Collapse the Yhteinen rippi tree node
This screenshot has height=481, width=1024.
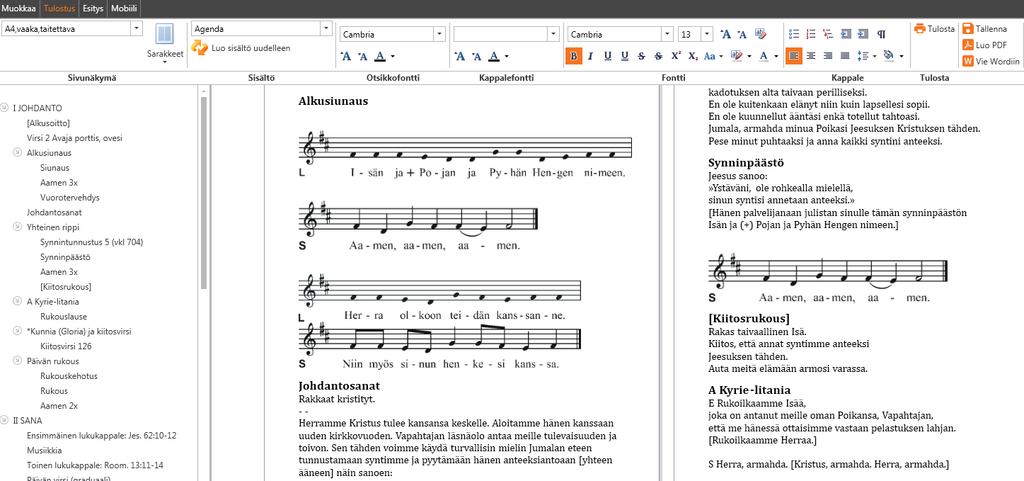pos(18,227)
